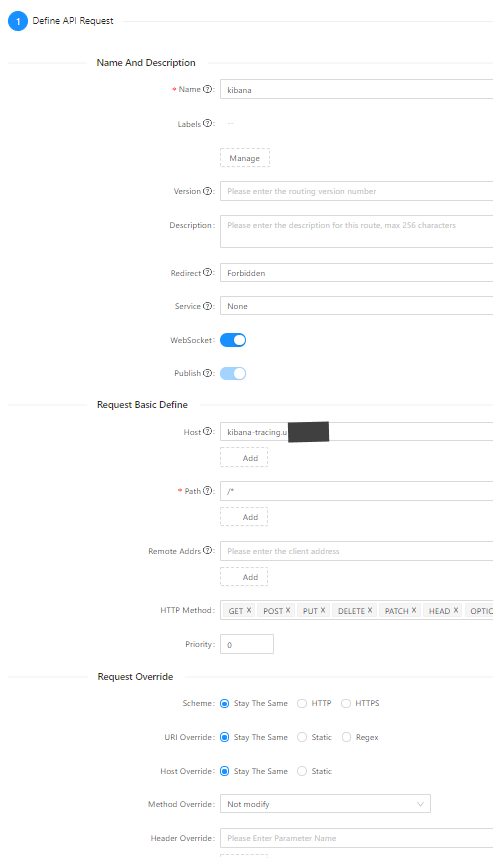The height and width of the screenshot is (858, 493).
Task: Click Add button under Remote Addrs
Action: coord(244,577)
